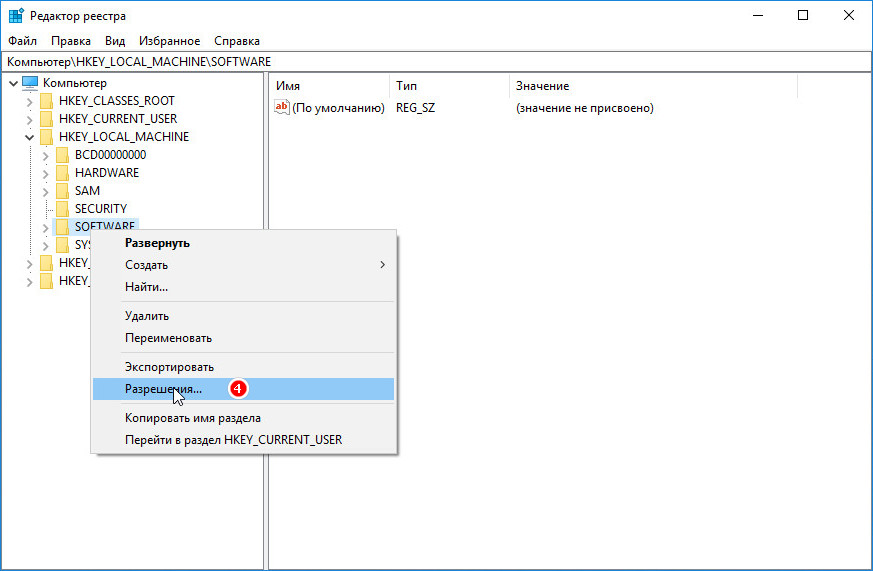The image size is (873, 571).
Task: Select the HARDWARE tree label
Action: [x=107, y=173]
